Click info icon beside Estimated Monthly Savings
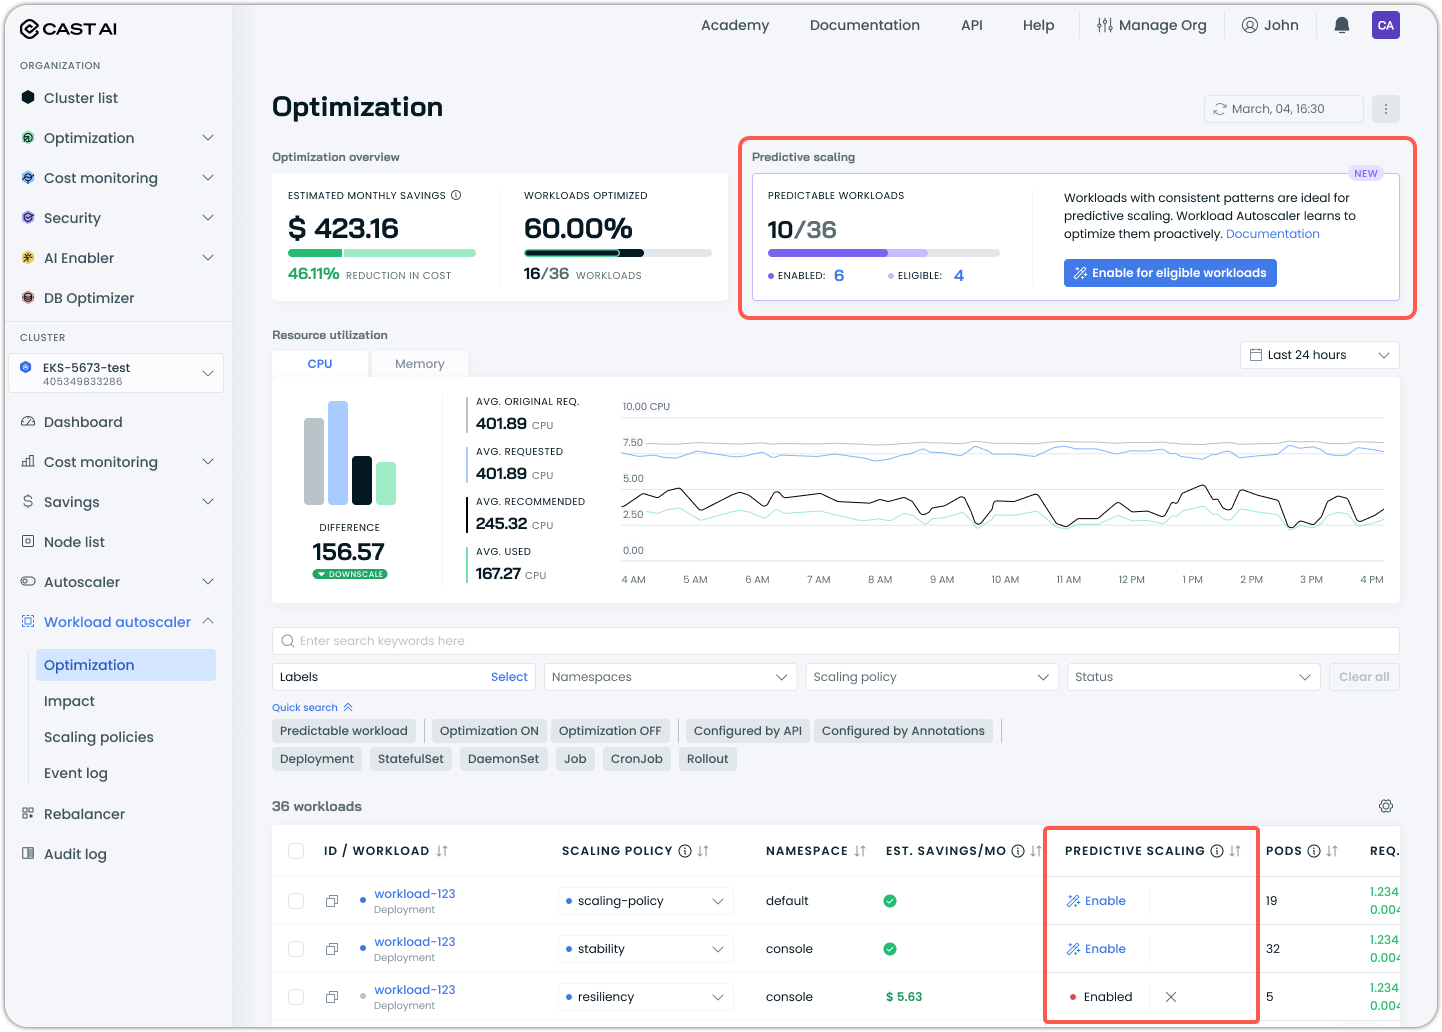 click(x=456, y=196)
